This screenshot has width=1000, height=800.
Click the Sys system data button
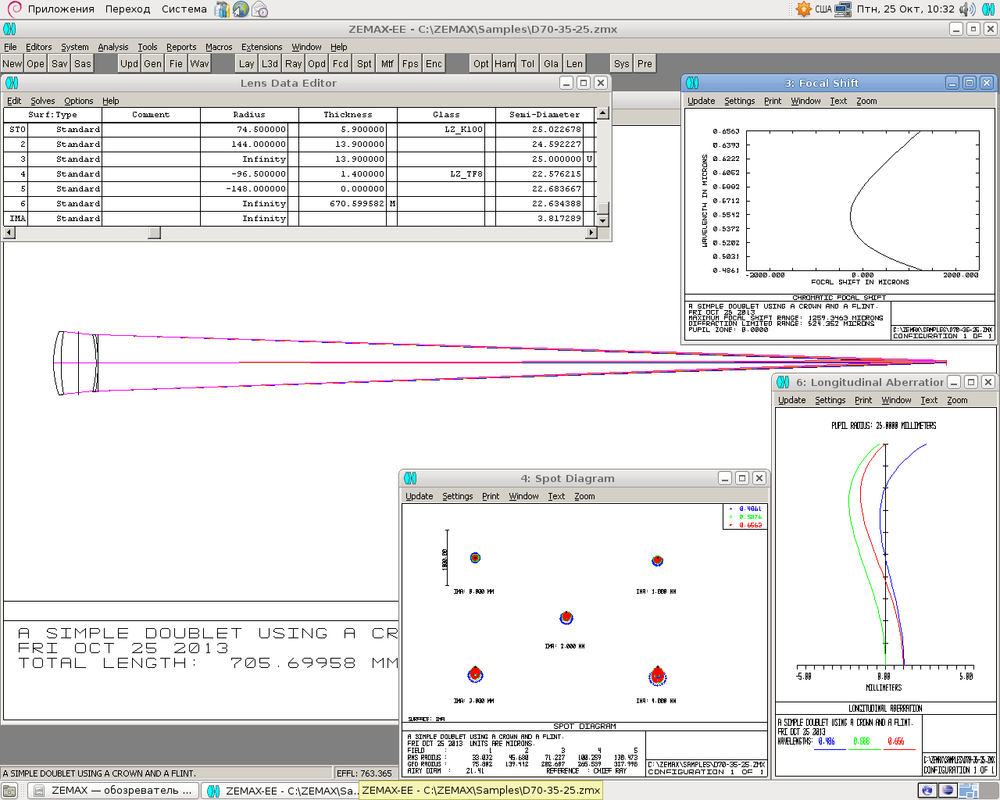[621, 63]
